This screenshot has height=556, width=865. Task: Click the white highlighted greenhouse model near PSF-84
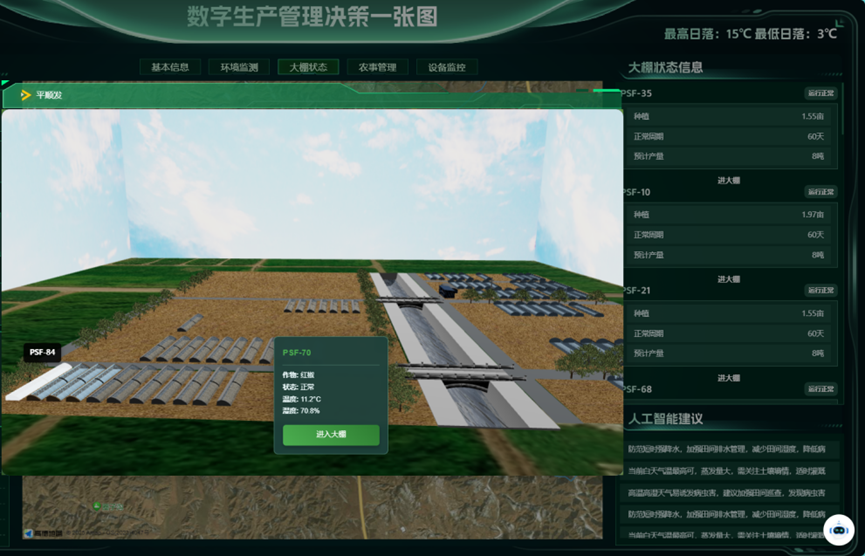(x=38, y=381)
